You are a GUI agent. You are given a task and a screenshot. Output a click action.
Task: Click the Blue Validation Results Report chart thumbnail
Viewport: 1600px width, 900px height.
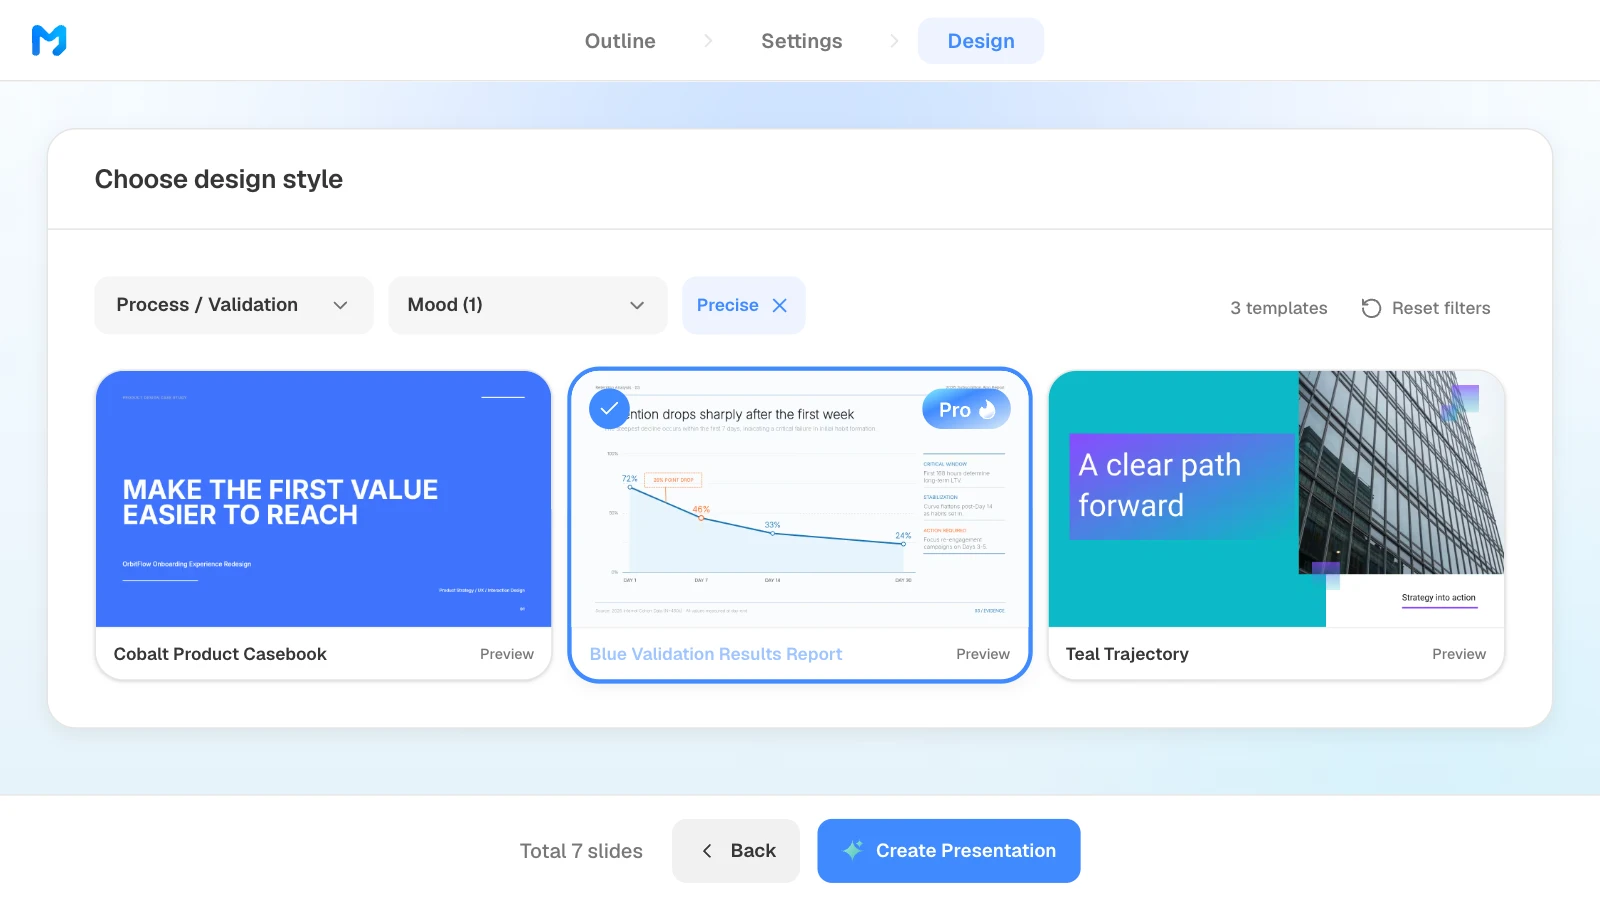click(800, 499)
